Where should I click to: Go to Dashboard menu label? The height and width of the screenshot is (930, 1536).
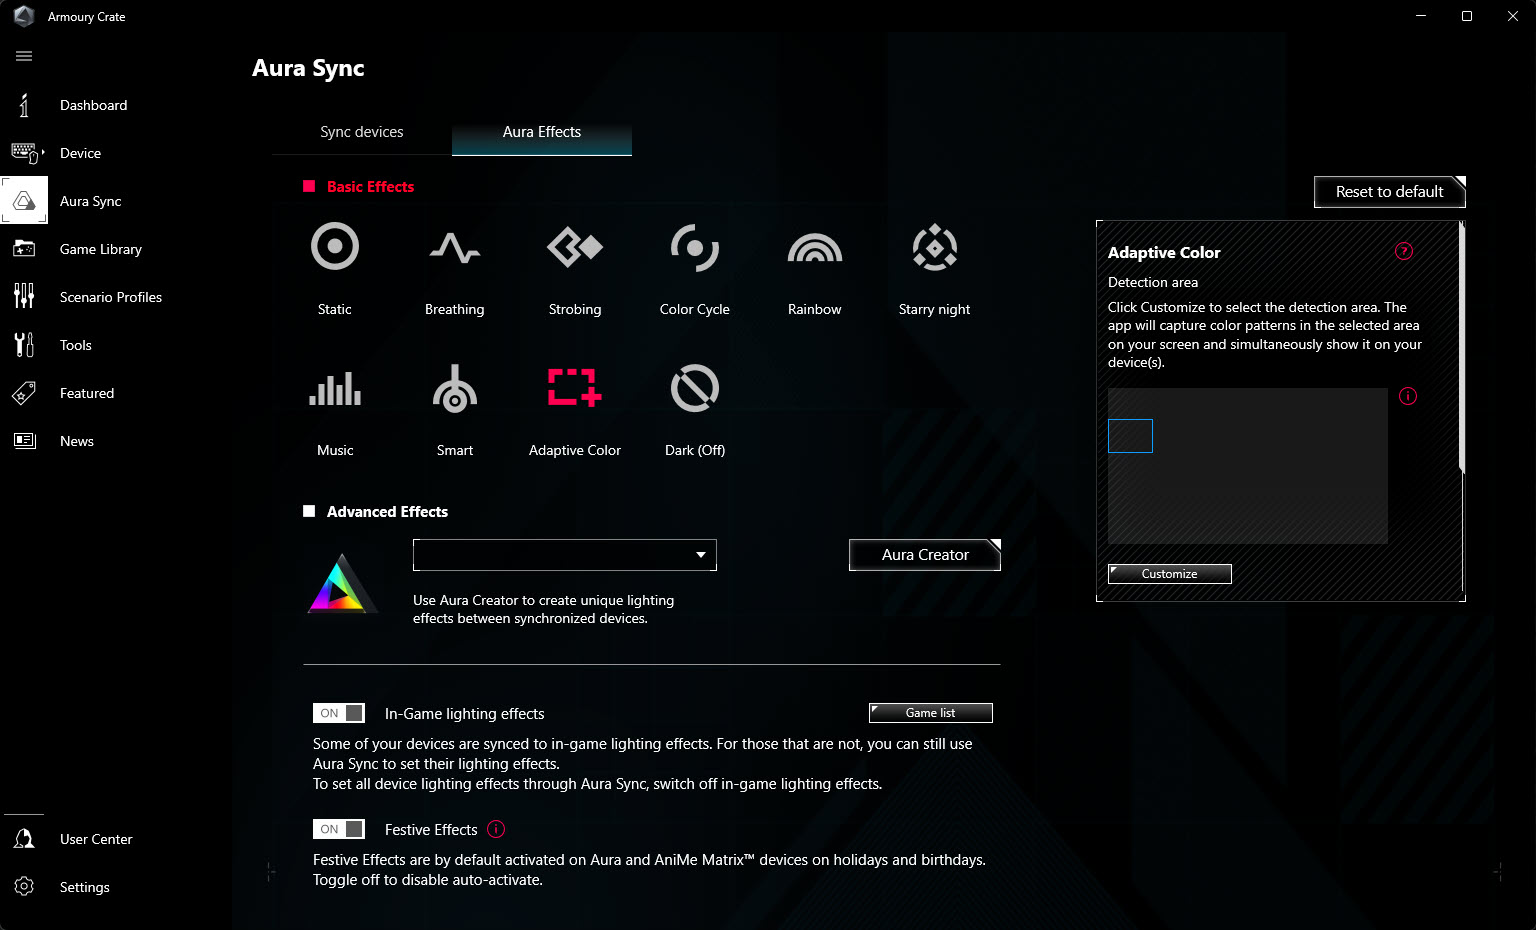click(x=94, y=105)
